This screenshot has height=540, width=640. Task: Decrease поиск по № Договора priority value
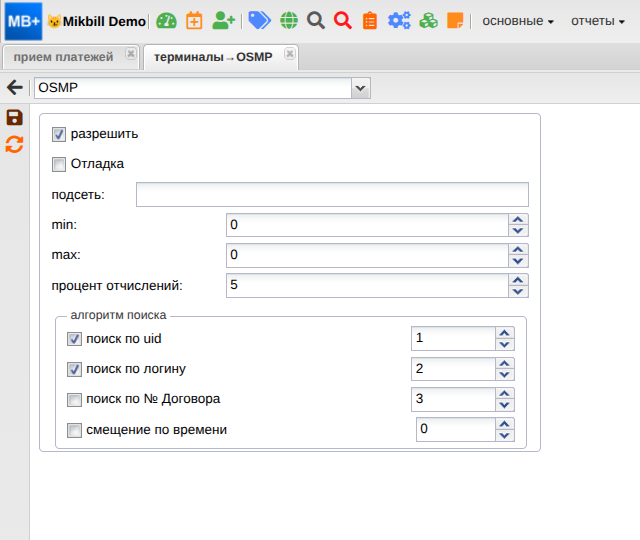tap(505, 405)
